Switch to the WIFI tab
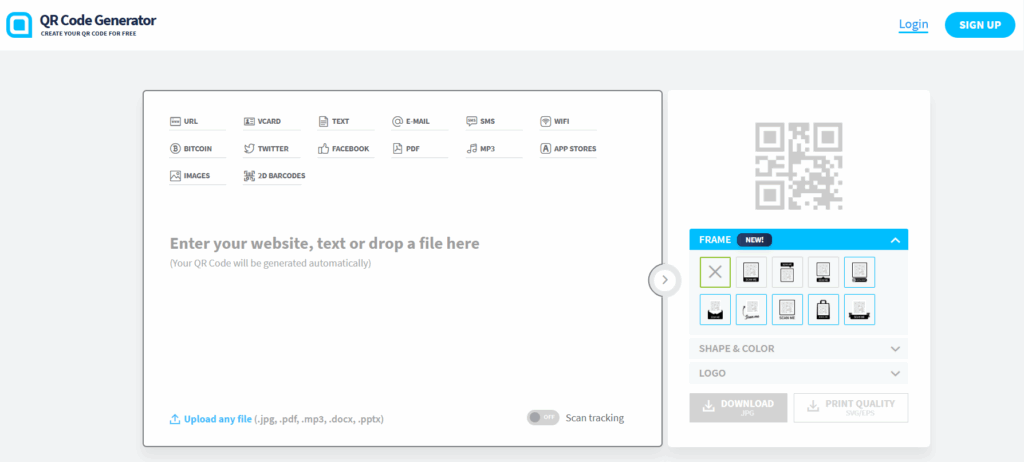 tap(568, 122)
